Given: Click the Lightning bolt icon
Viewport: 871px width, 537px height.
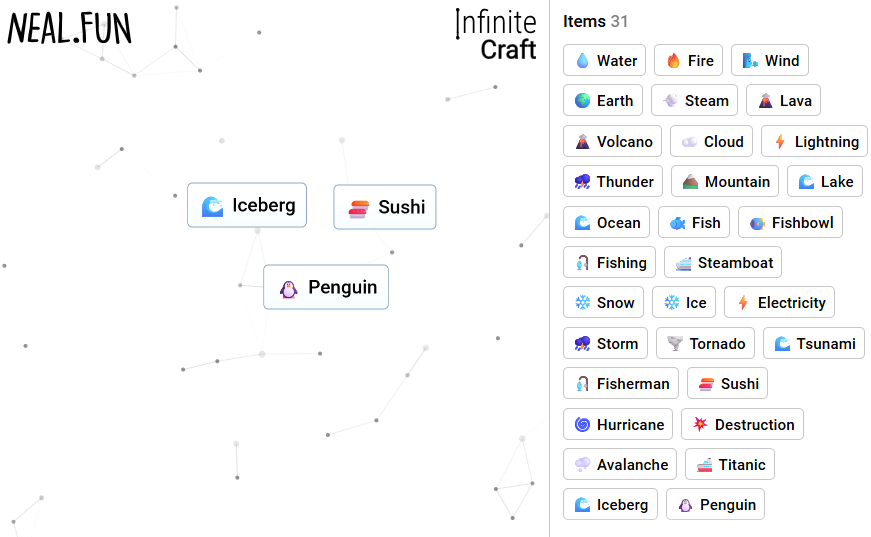Looking at the screenshot, I should click(x=780, y=142).
